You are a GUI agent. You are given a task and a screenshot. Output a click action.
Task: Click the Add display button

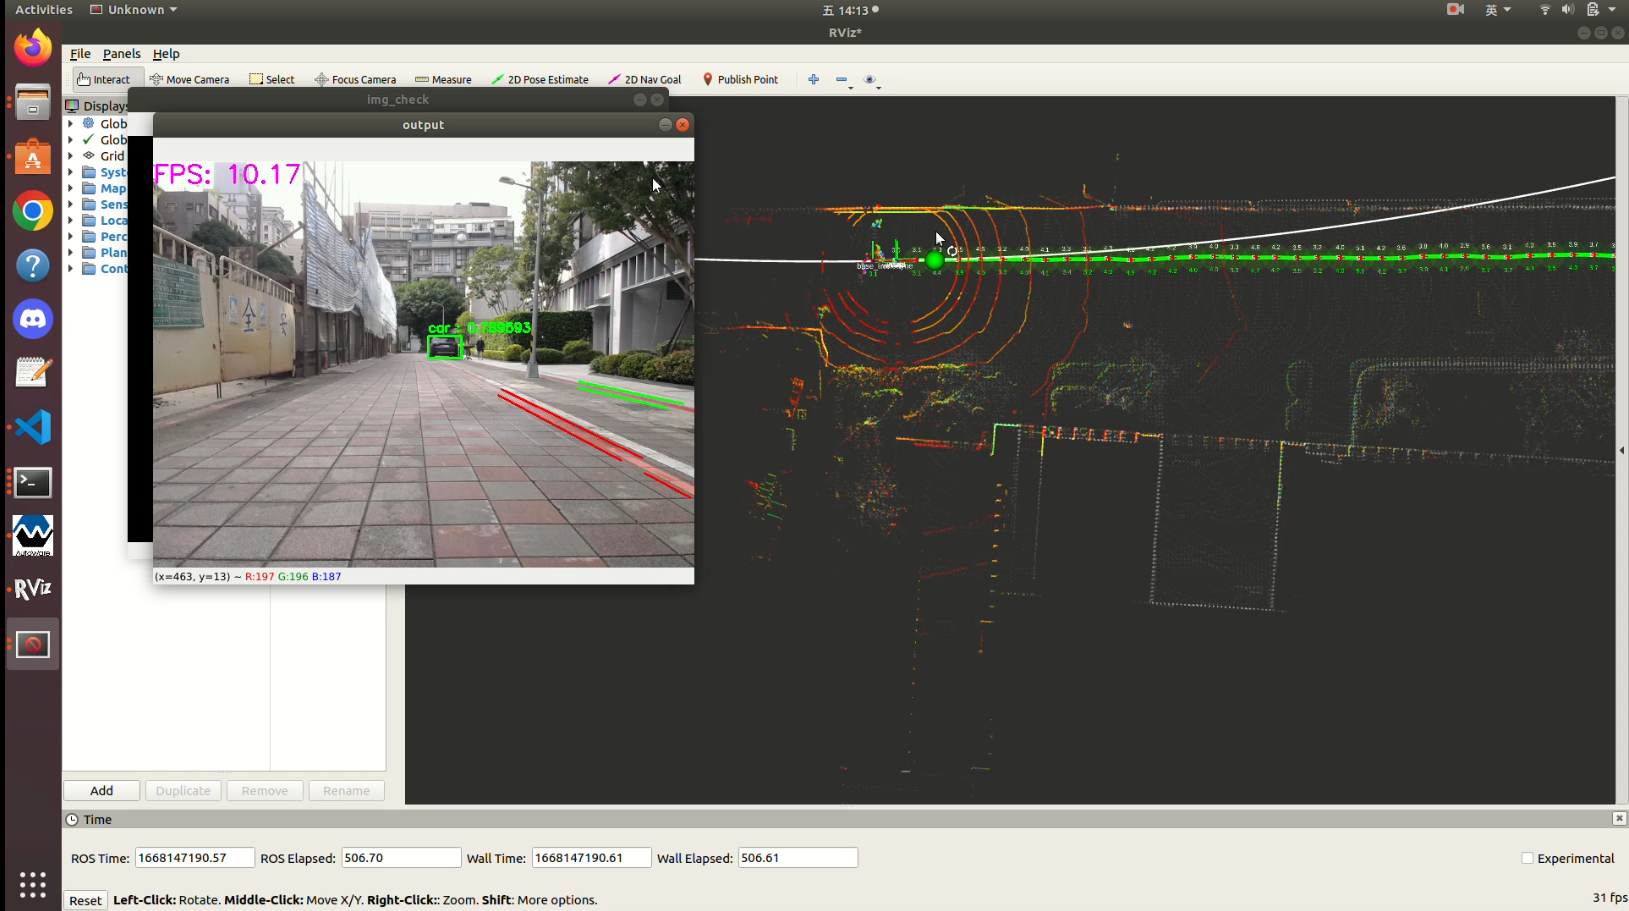click(x=102, y=791)
